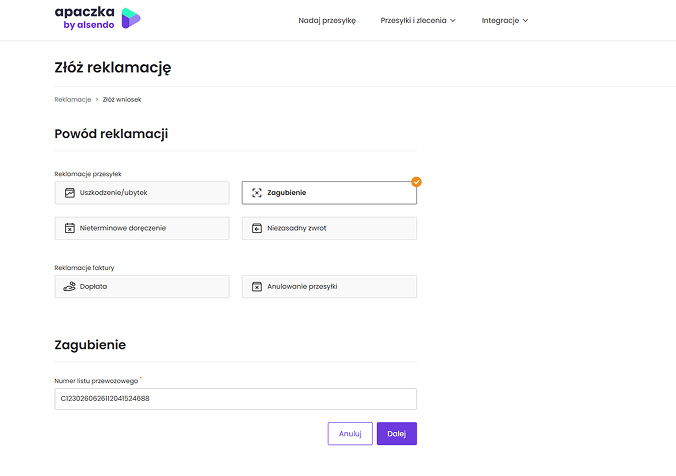Go to the Reklamacje breadcrumb link
This screenshot has height=476, width=676.
72,99
